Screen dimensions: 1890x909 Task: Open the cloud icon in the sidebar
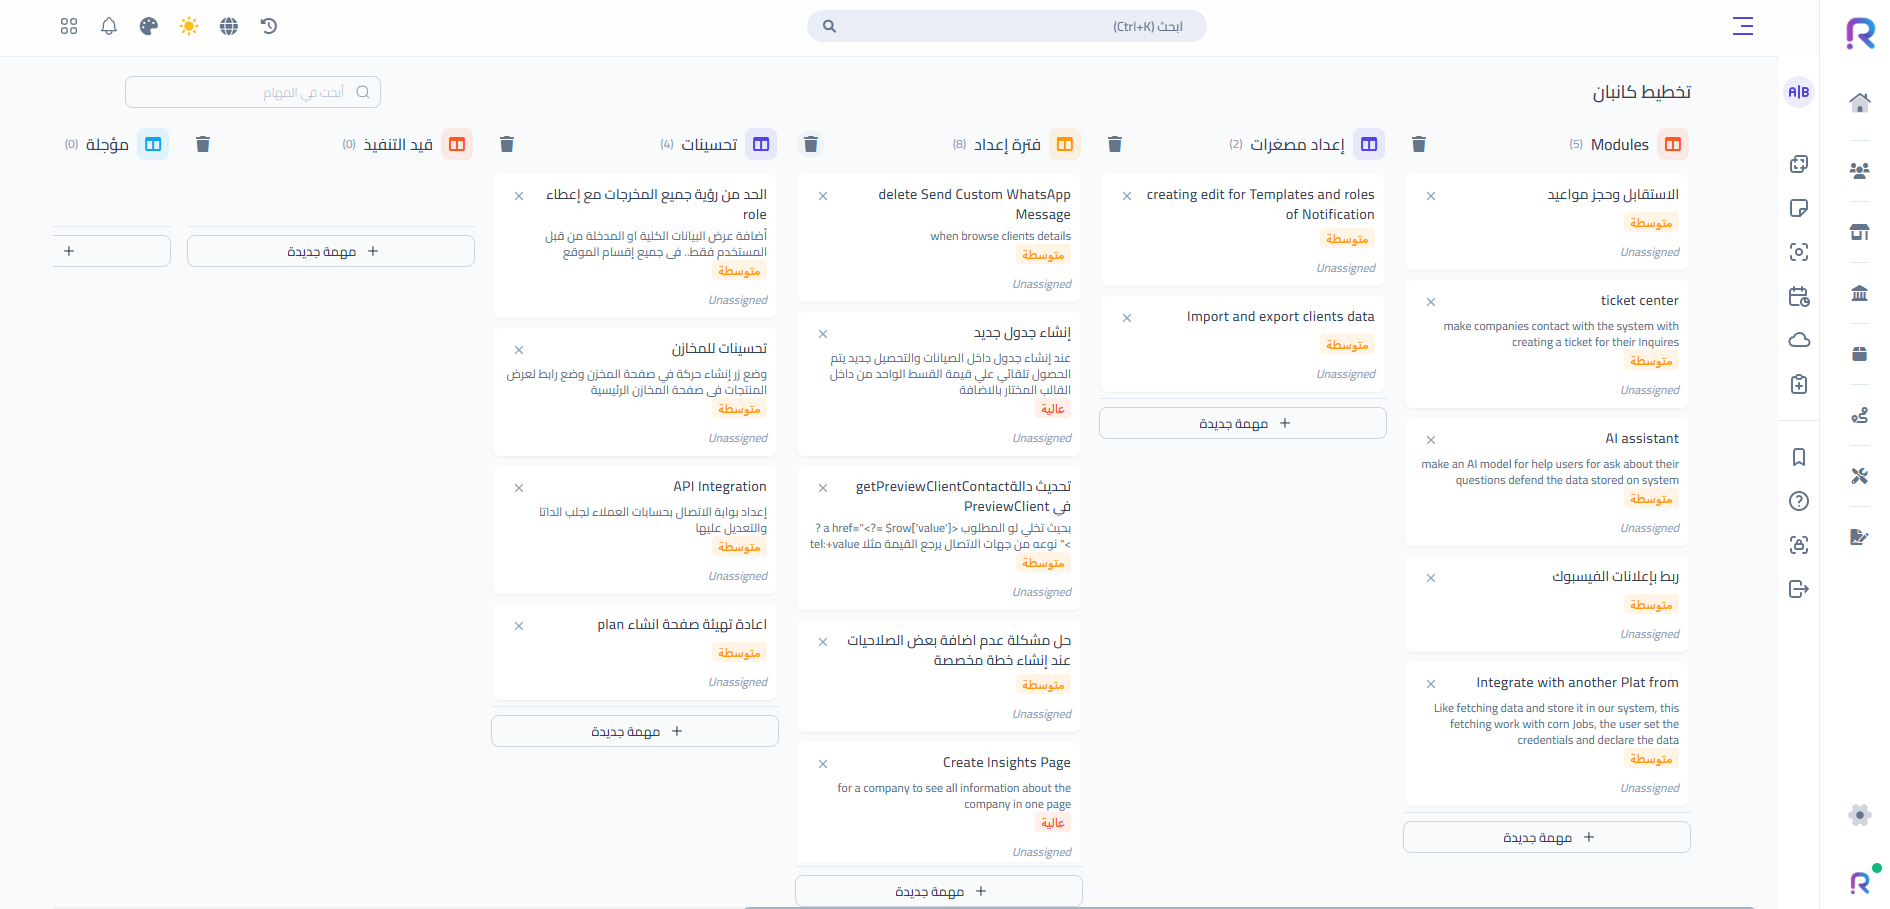coord(1799,340)
